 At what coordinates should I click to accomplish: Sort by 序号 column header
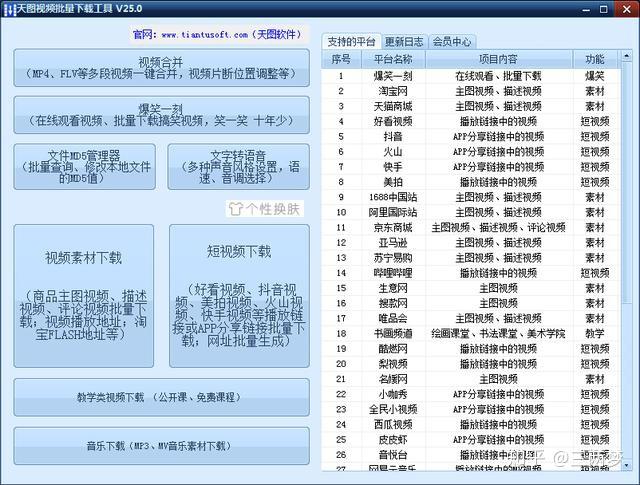pyautogui.click(x=341, y=59)
